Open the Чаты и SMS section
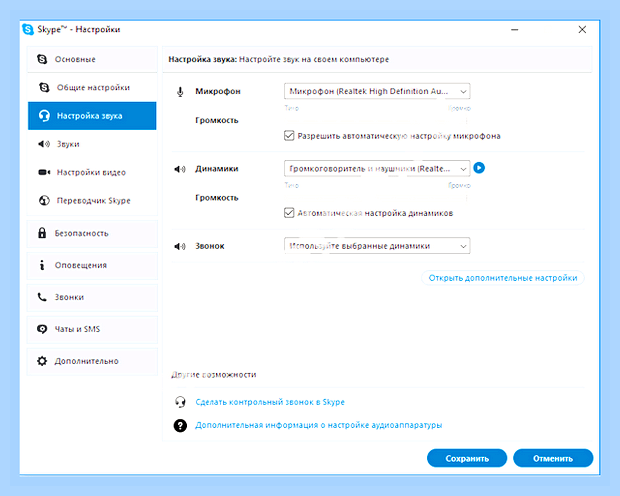Screen dimensions: 620x496 click(92, 329)
